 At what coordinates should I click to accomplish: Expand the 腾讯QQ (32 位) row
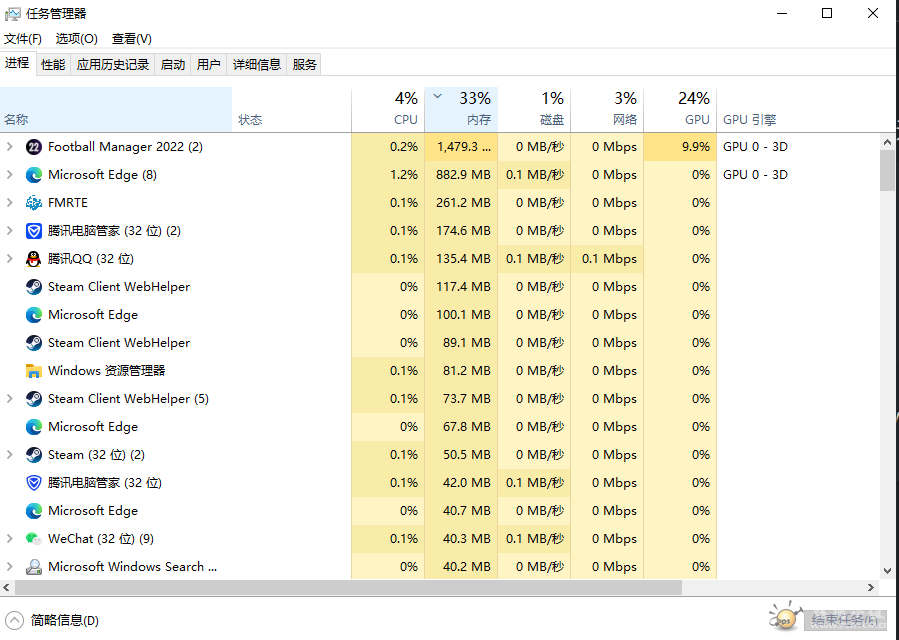(x=10, y=259)
